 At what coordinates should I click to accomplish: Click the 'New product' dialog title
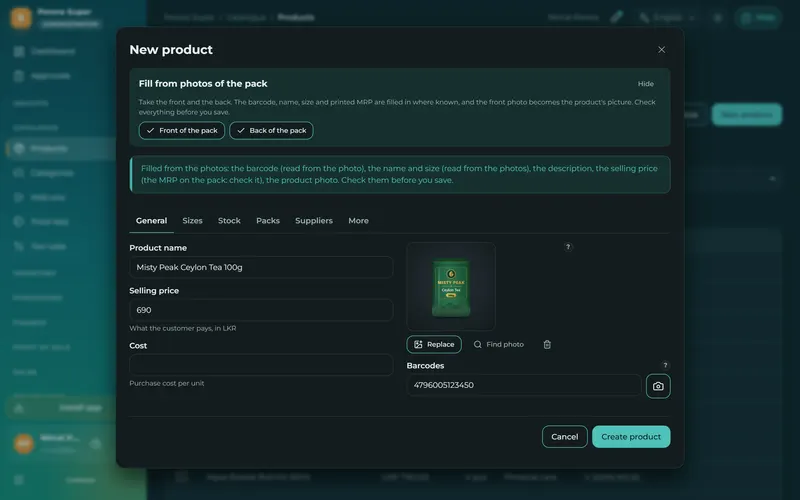click(171, 49)
